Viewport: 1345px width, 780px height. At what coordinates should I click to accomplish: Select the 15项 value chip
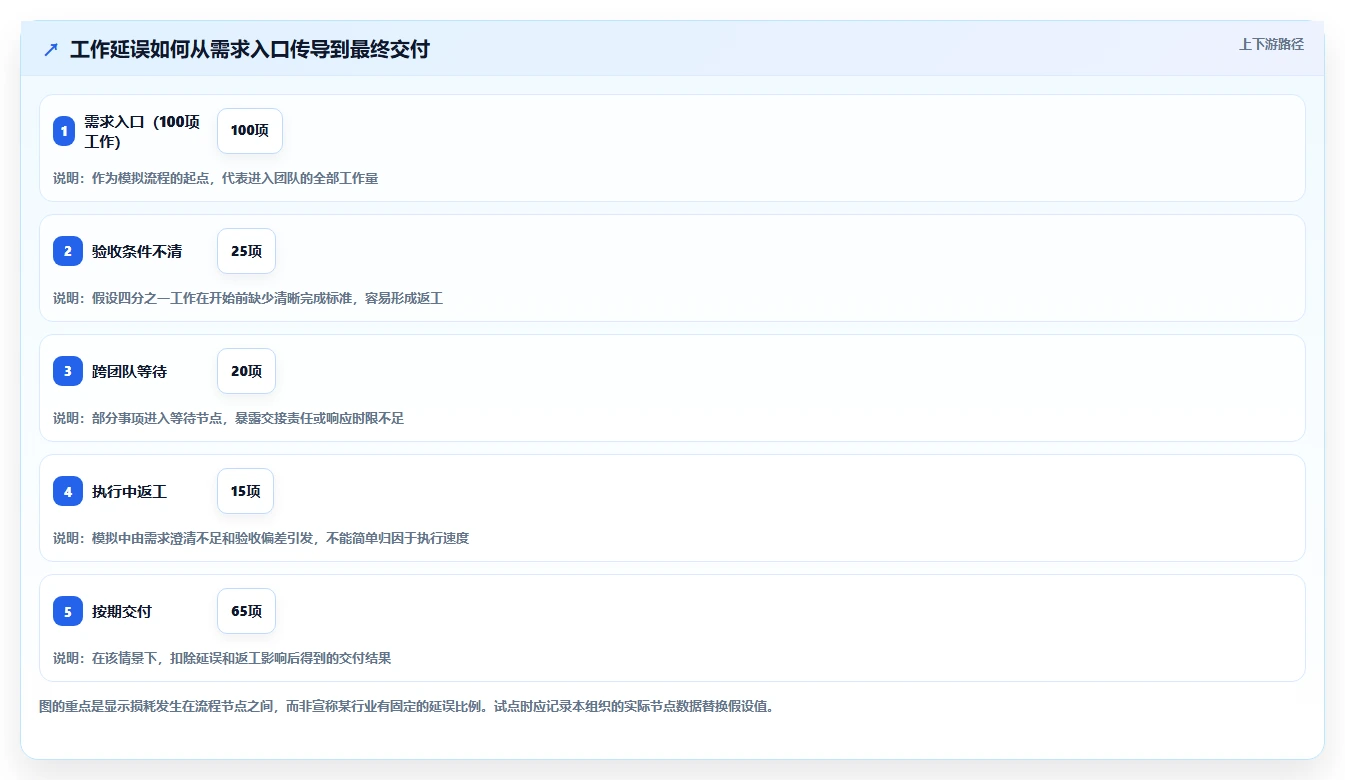[x=245, y=491]
